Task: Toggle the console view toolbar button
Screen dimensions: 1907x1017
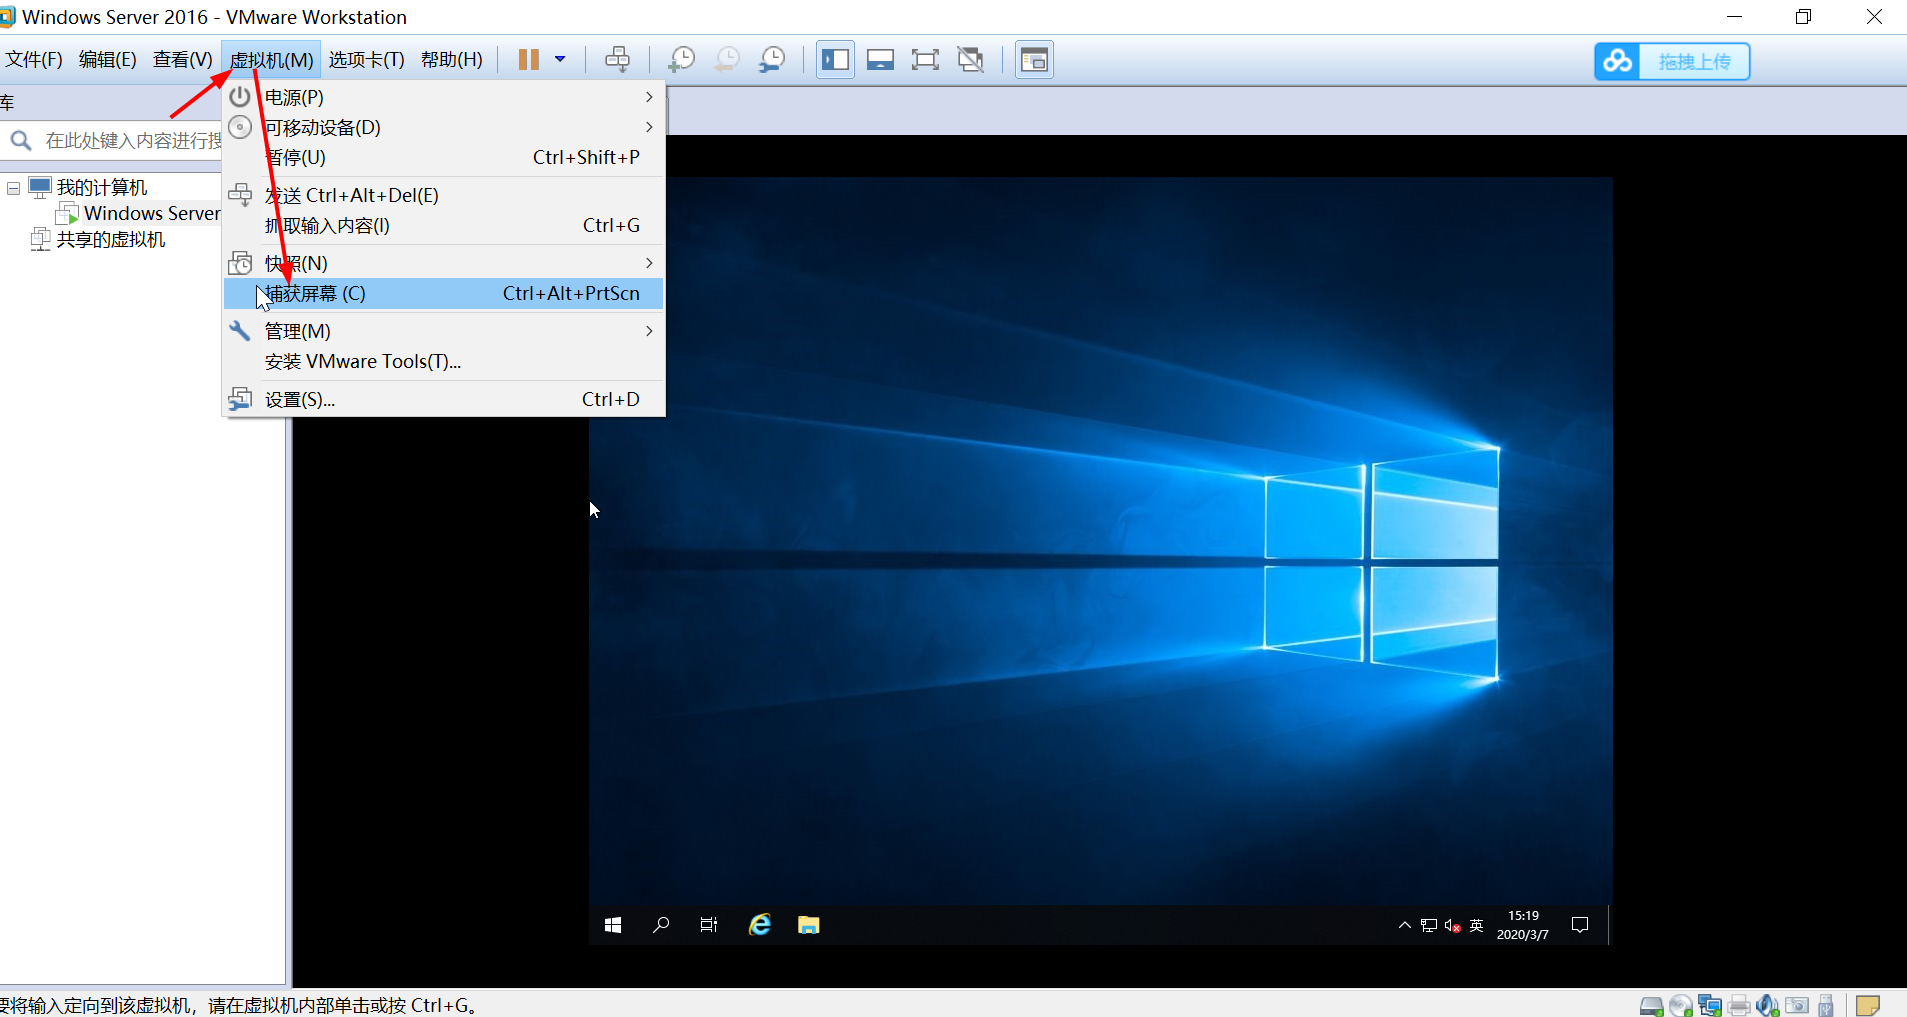Action: coord(1034,60)
